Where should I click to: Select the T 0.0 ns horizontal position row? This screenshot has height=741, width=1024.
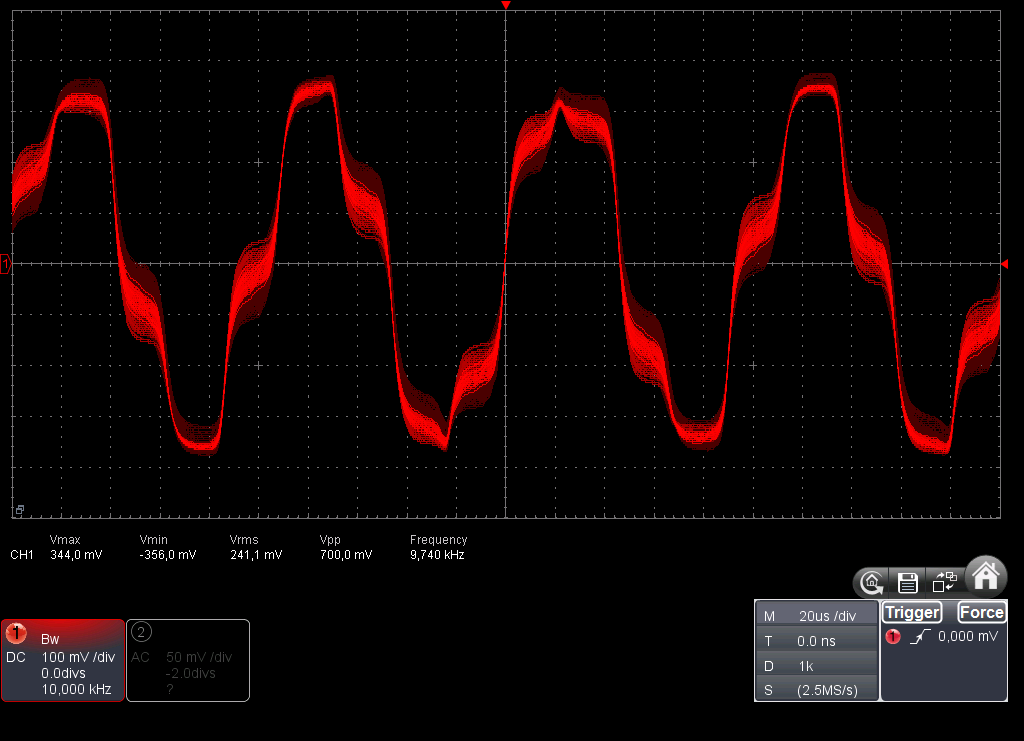click(816, 641)
